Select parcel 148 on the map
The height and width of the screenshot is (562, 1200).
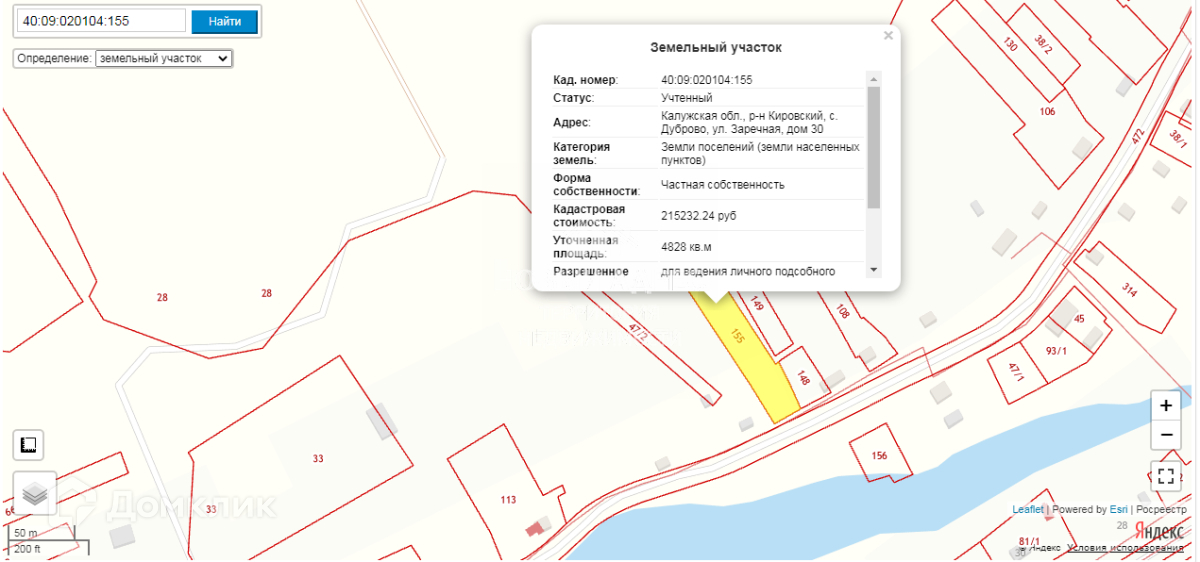tap(803, 377)
